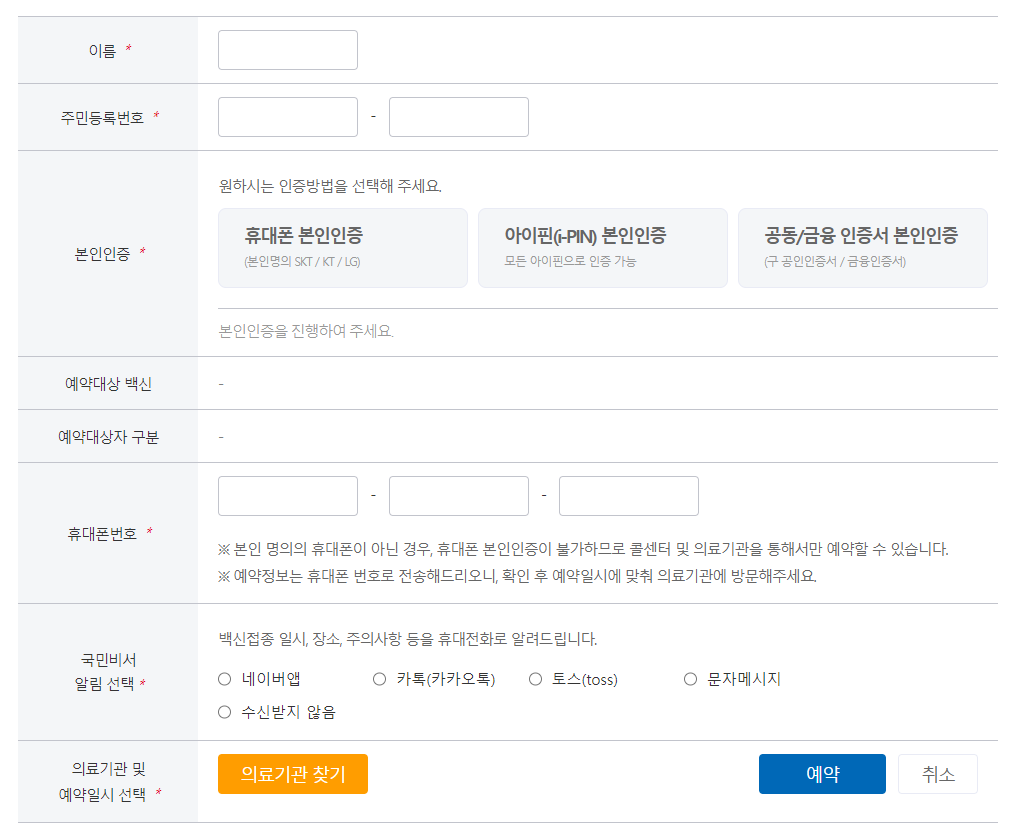The image size is (1025, 837).
Task: Choose 아이핀(i-PIN) 본인인증 option
Action: [x=603, y=248]
